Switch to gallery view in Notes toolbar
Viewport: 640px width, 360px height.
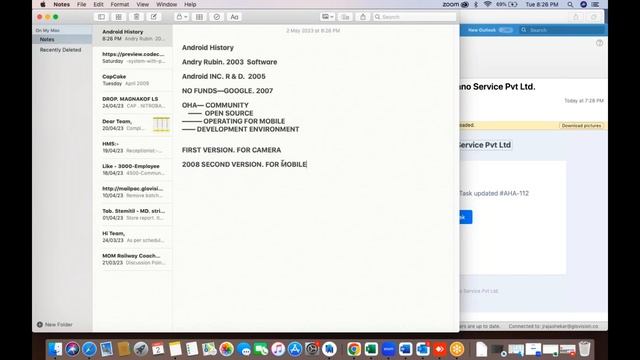[x=119, y=17]
